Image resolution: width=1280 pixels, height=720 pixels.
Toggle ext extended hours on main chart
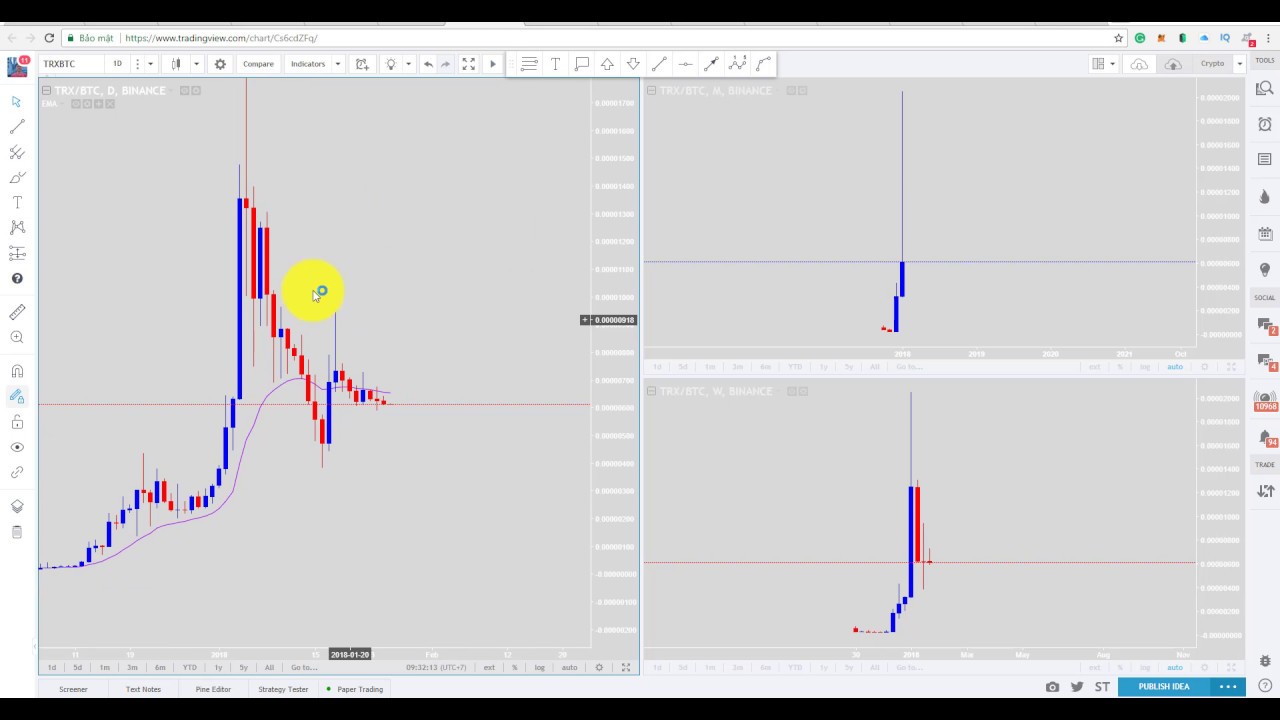[489, 667]
